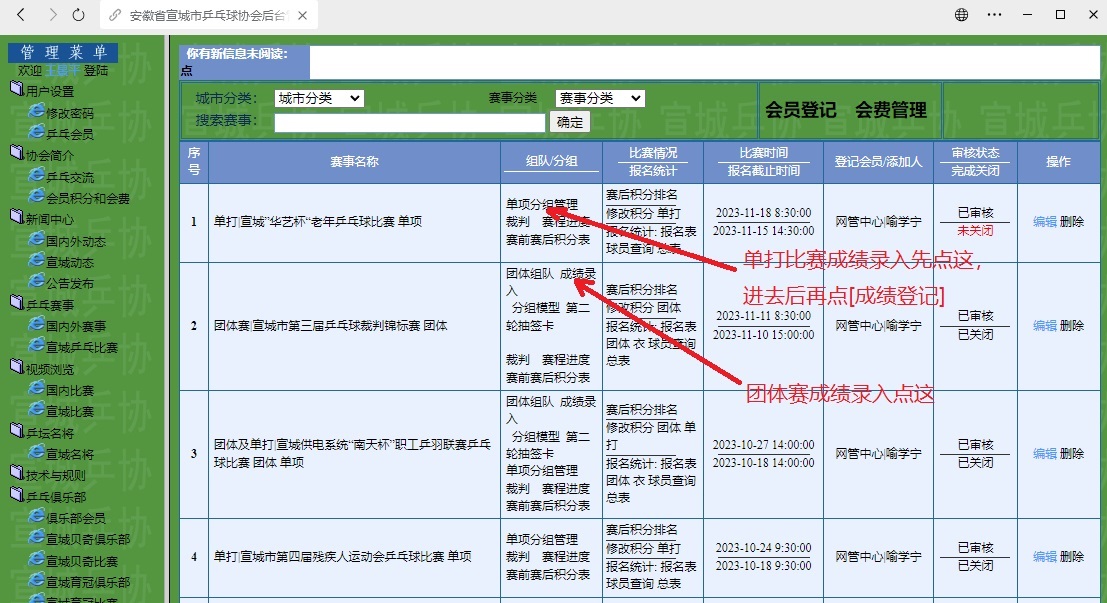Open the browser three-dots menu
Screen dimensions: 1107x603
(994, 15)
